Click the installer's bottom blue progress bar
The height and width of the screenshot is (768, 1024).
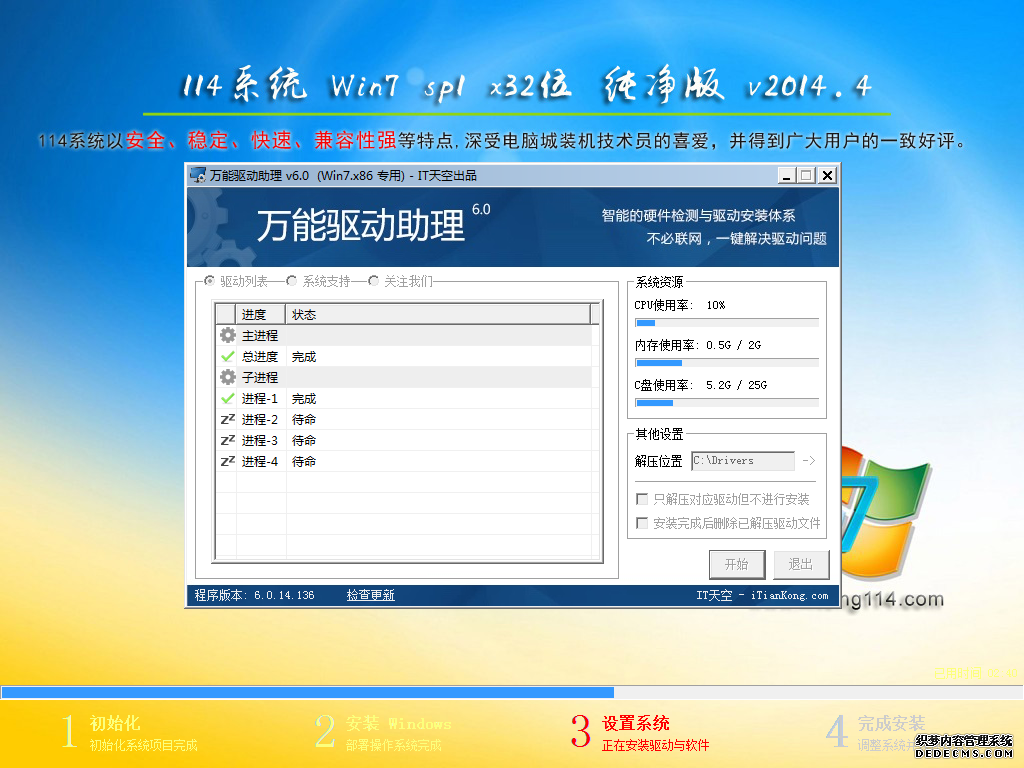click(x=512, y=692)
